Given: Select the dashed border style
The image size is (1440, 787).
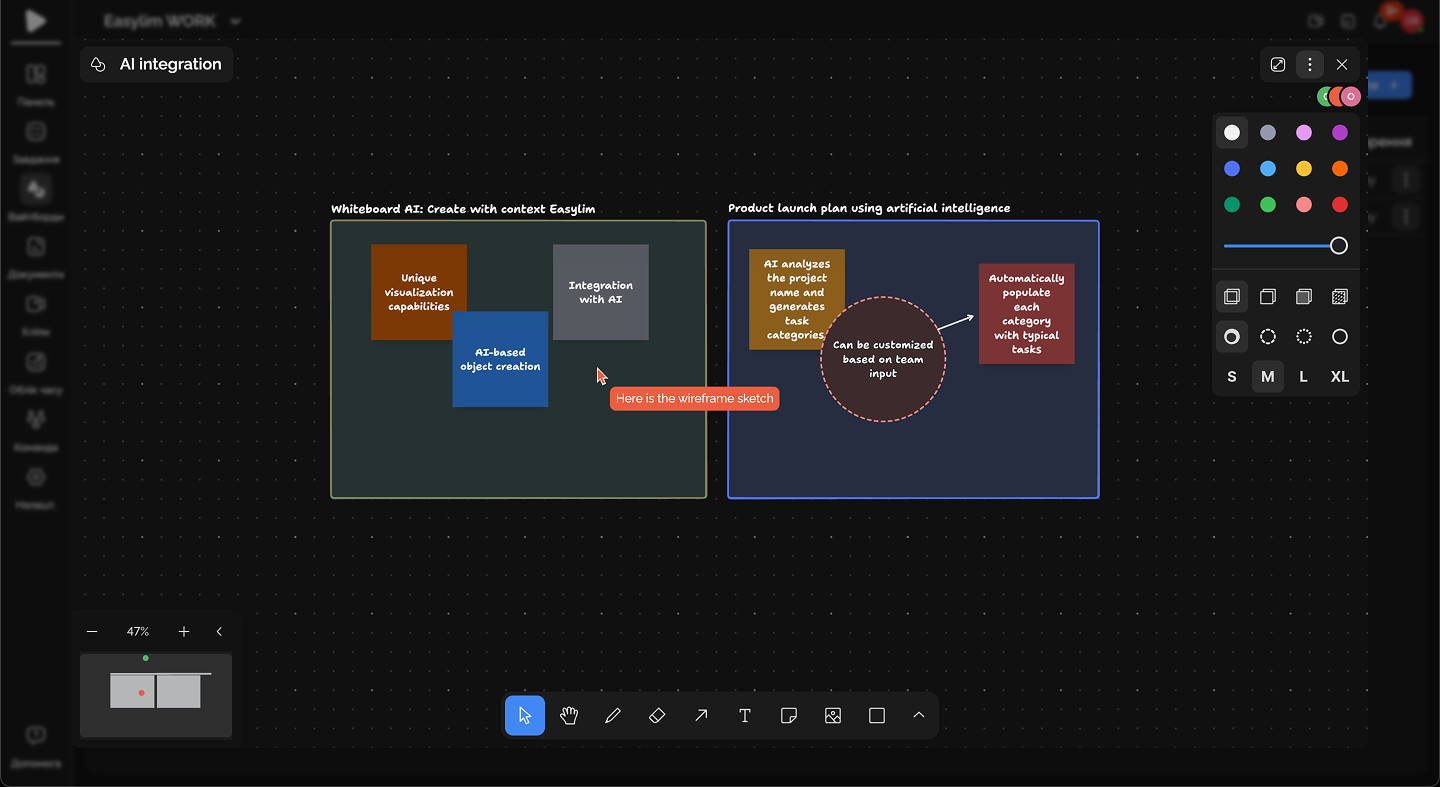Looking at the screenshot, I should click(x=1268, y=337).
